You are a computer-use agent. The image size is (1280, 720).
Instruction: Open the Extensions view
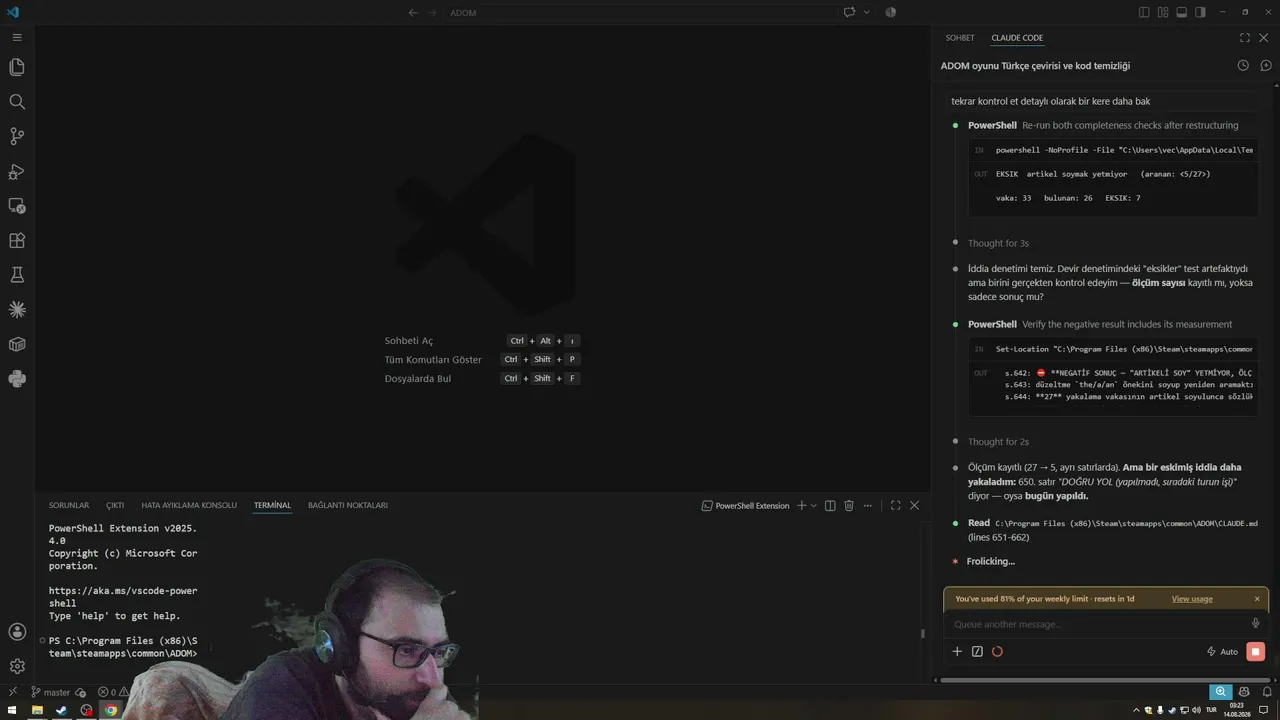point(17,241)
